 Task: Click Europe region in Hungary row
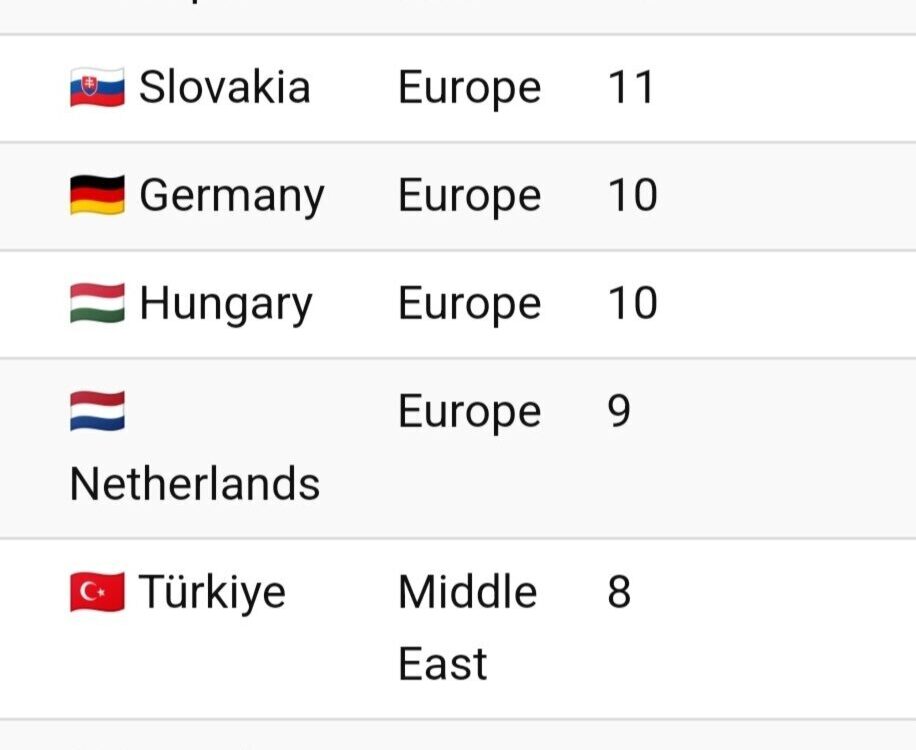pos(470,305)
